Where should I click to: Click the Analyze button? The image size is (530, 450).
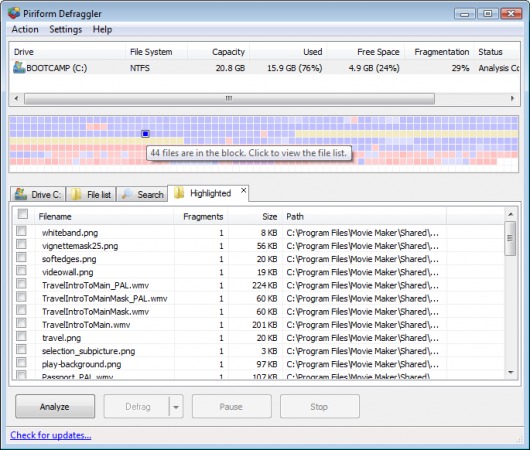point(55,406)
